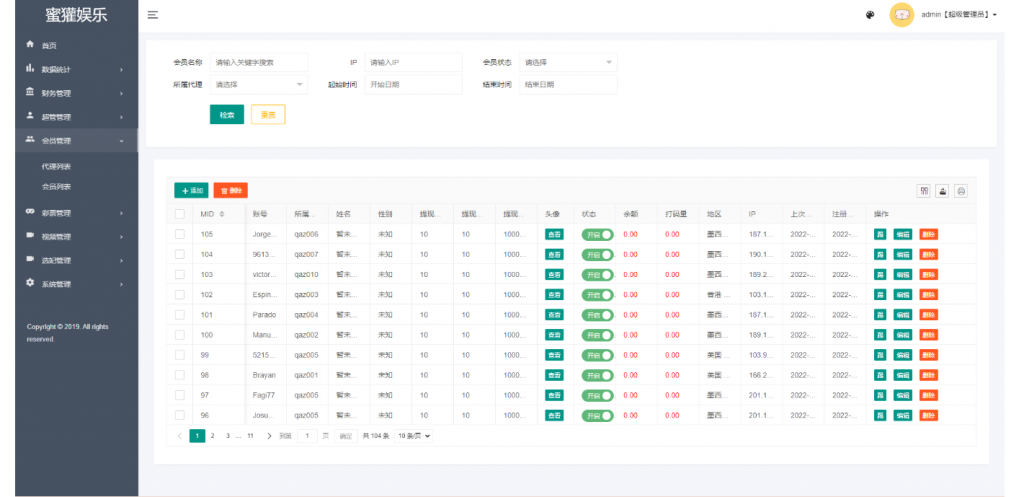Open the 所属代理 dropdown

(x=258, y=85)
